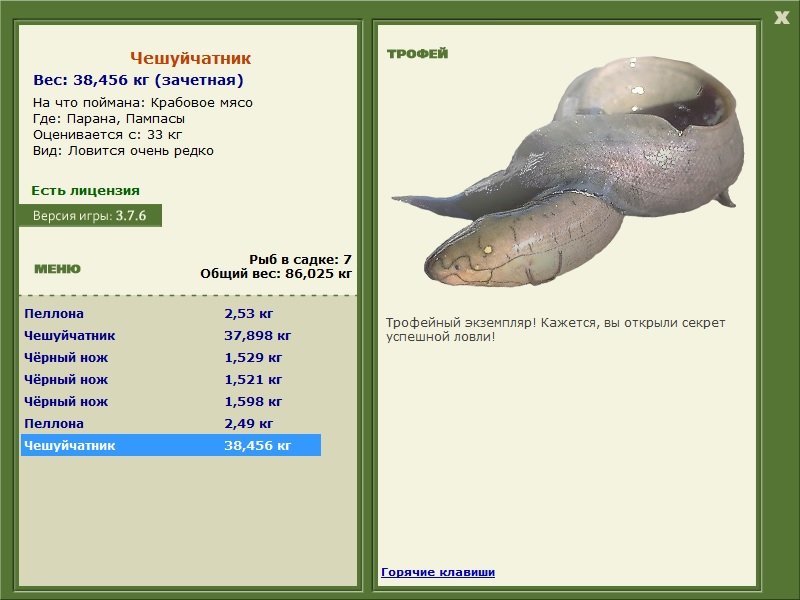Select Чёрный нож entry weighing 1,521 кг

coord(171,379)
